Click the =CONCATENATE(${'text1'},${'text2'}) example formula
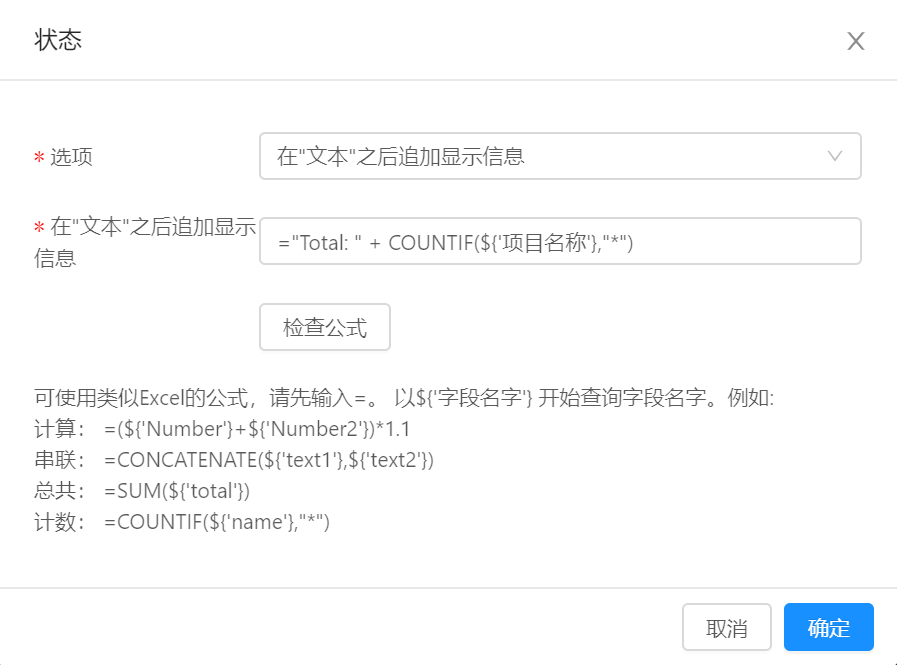Image resolution: width=897 pixels, height=665 pixels. [269, 460]
